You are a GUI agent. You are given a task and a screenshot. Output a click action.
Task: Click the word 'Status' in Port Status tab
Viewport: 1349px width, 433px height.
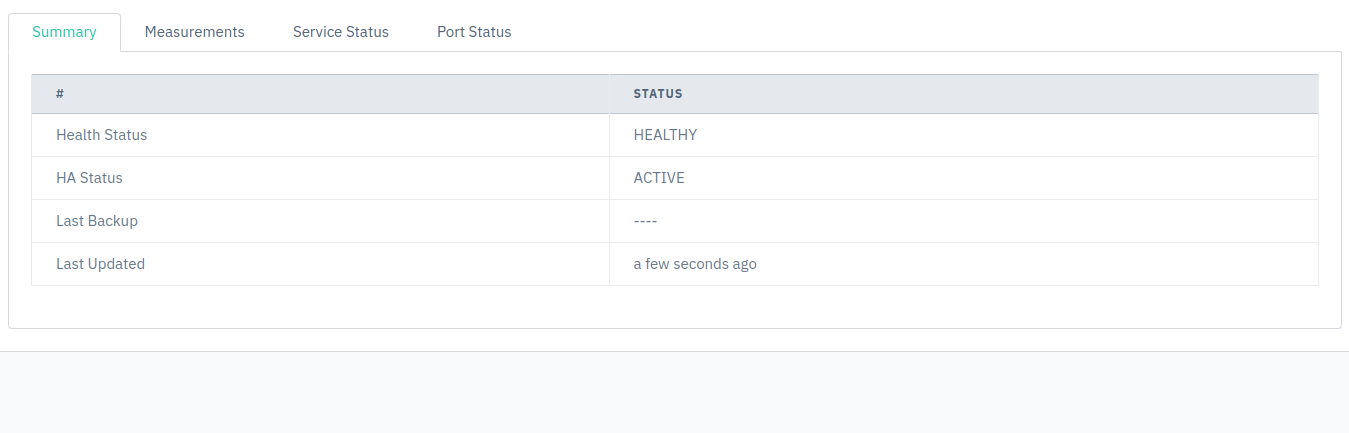click(490, 32)
